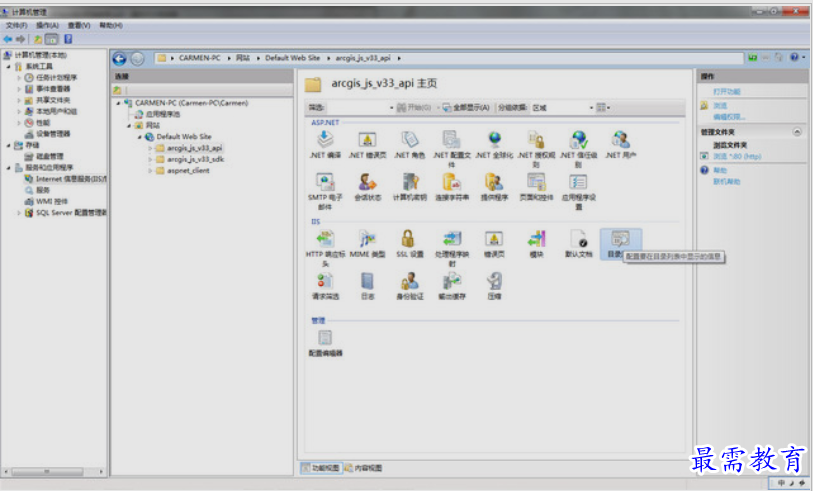Open the 分组依据 区域 dropdown
Screen dimensions: 813x491
[563, 108]
